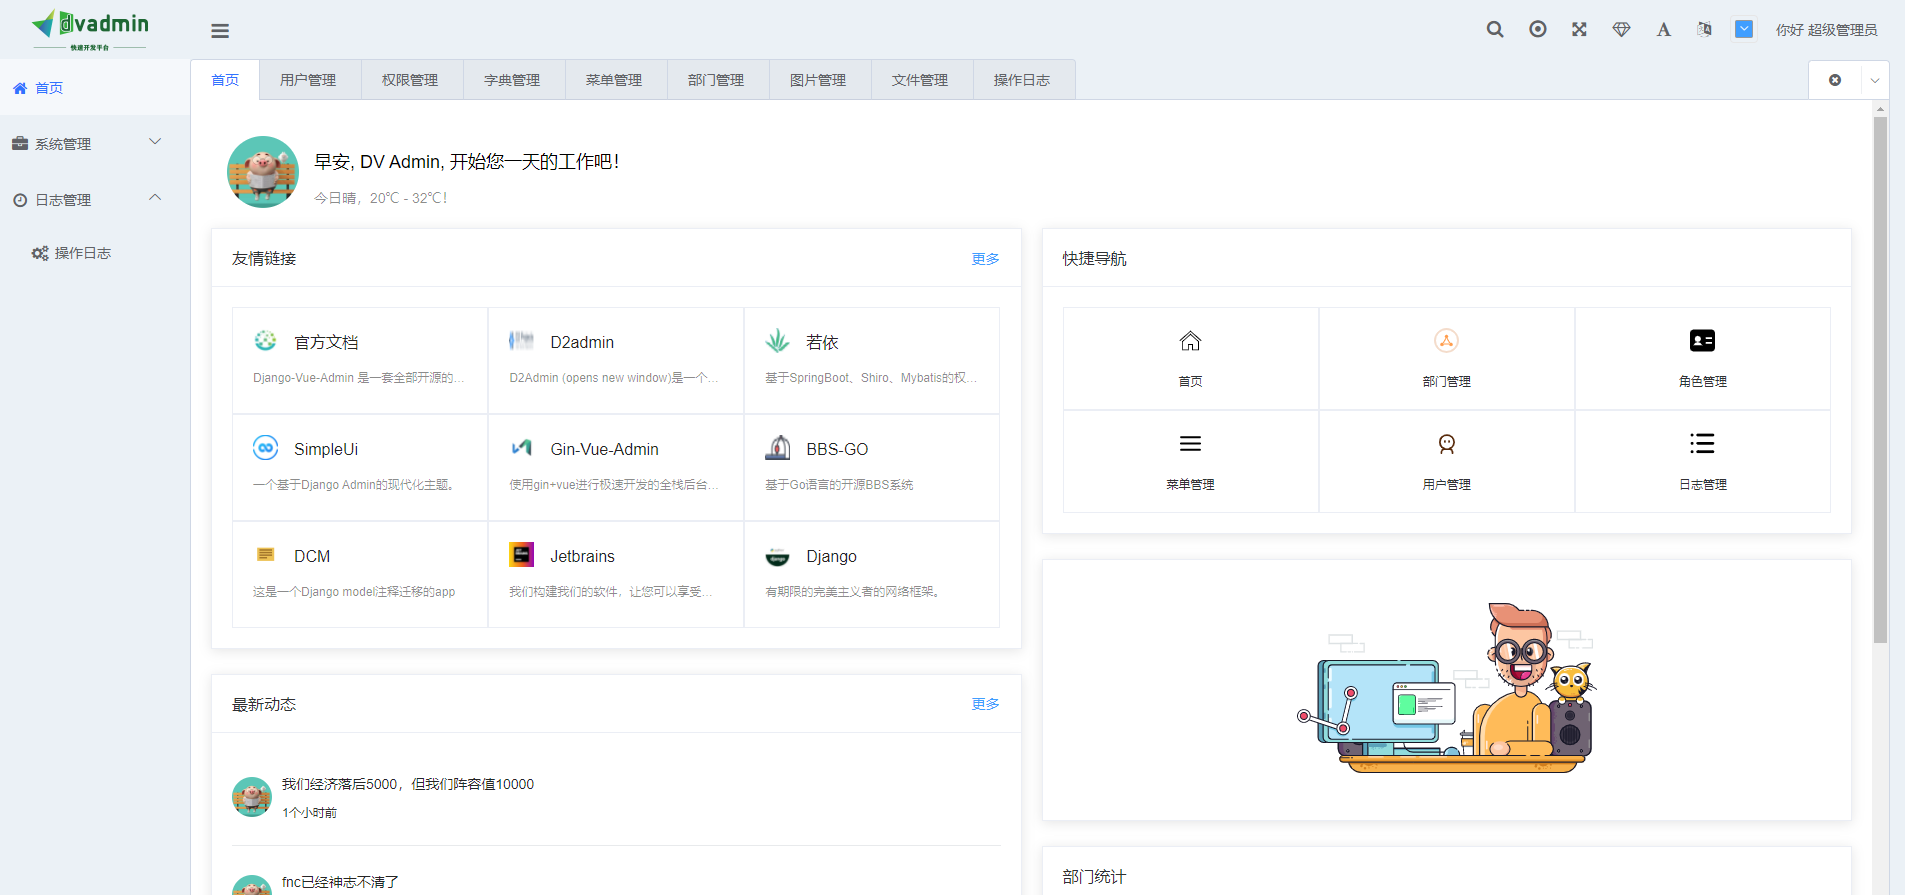Click the 1个小时前 timestamp
Image resolution: width=1905 pixels, height=895 pixels.
click(309, 813)
